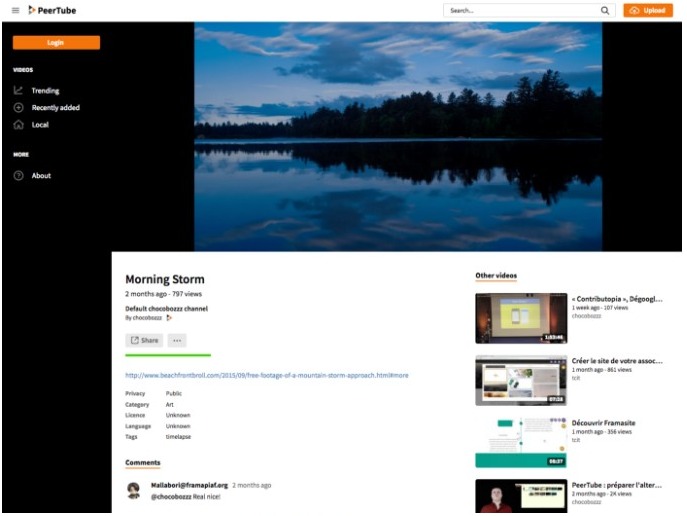Click the Recently added plus icon
The height and width of the screenshot is (516, 687).
tap(19, 108)
